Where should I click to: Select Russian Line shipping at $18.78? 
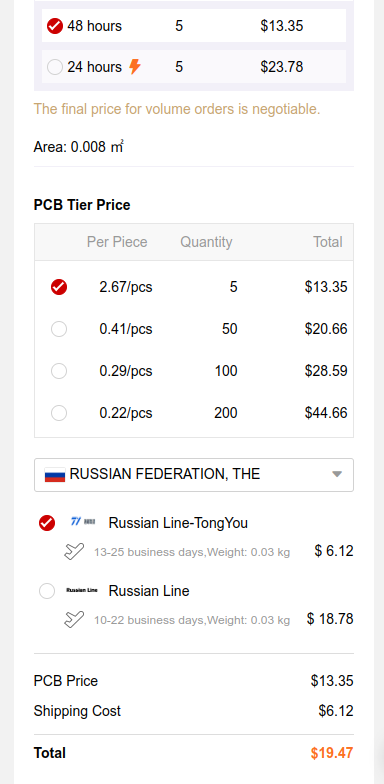click(x=47, y=591)
